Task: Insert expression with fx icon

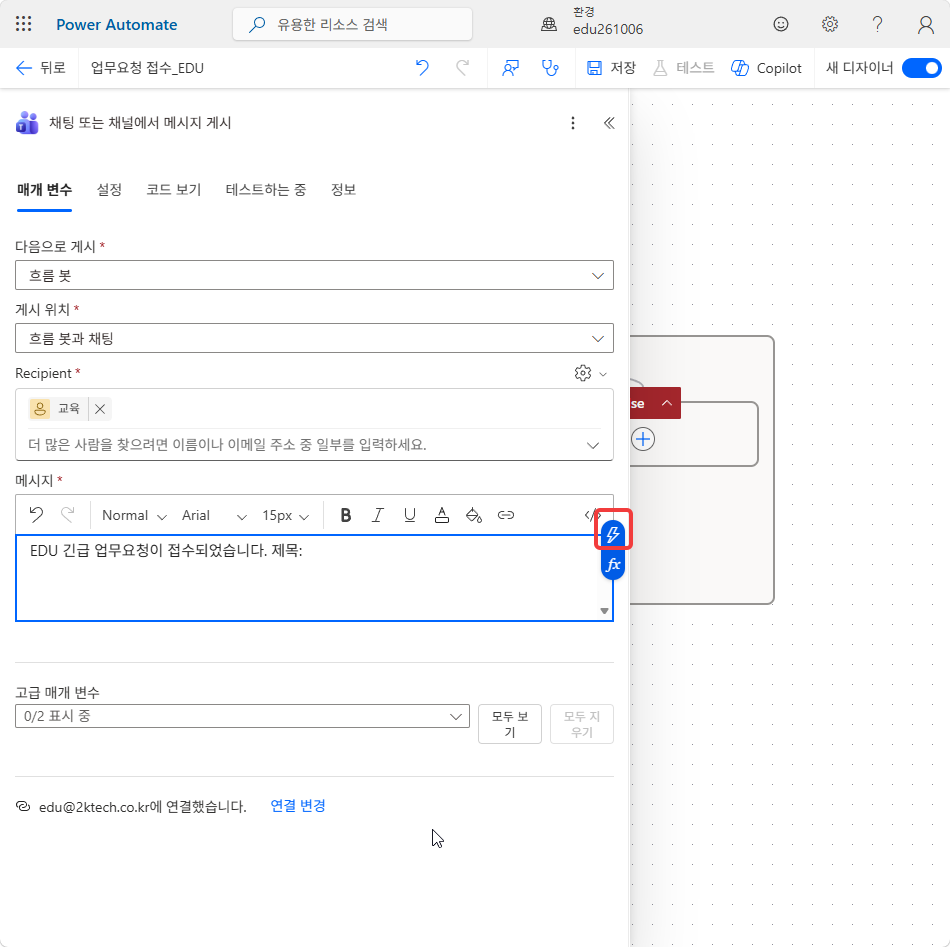Action: [x=613, y=565]
